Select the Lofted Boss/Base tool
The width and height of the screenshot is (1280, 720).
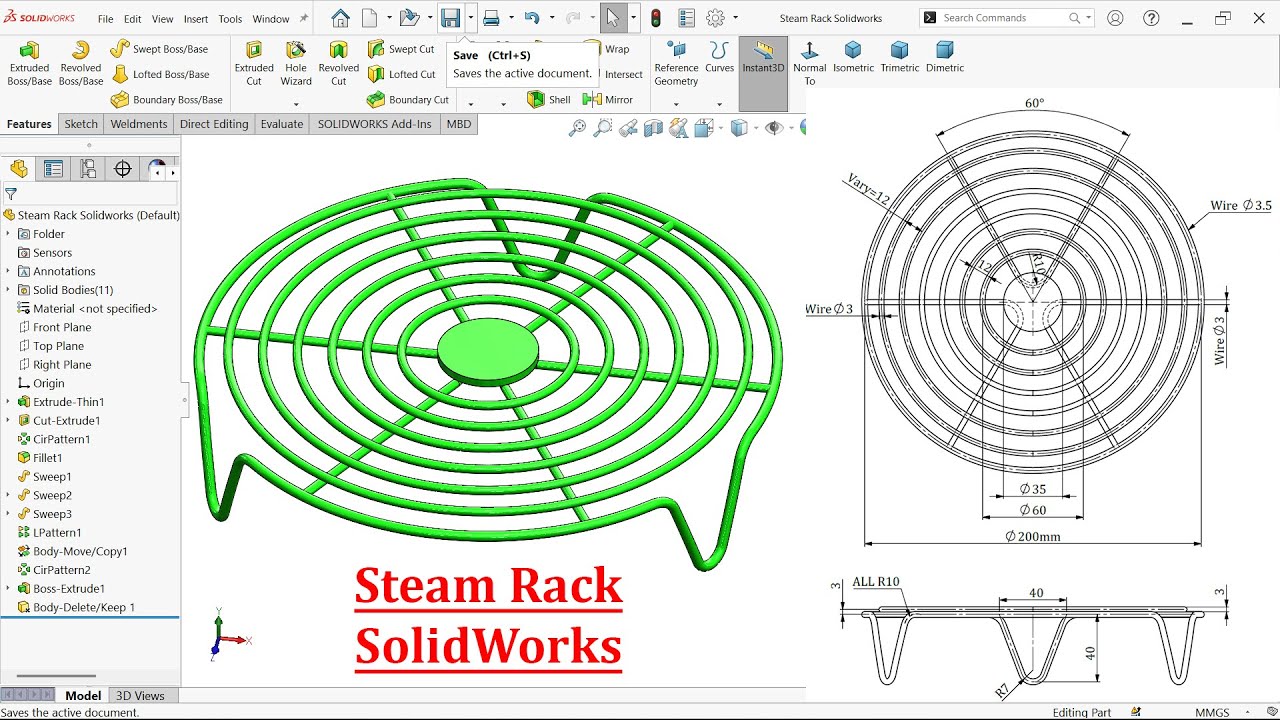click(160, 74)
